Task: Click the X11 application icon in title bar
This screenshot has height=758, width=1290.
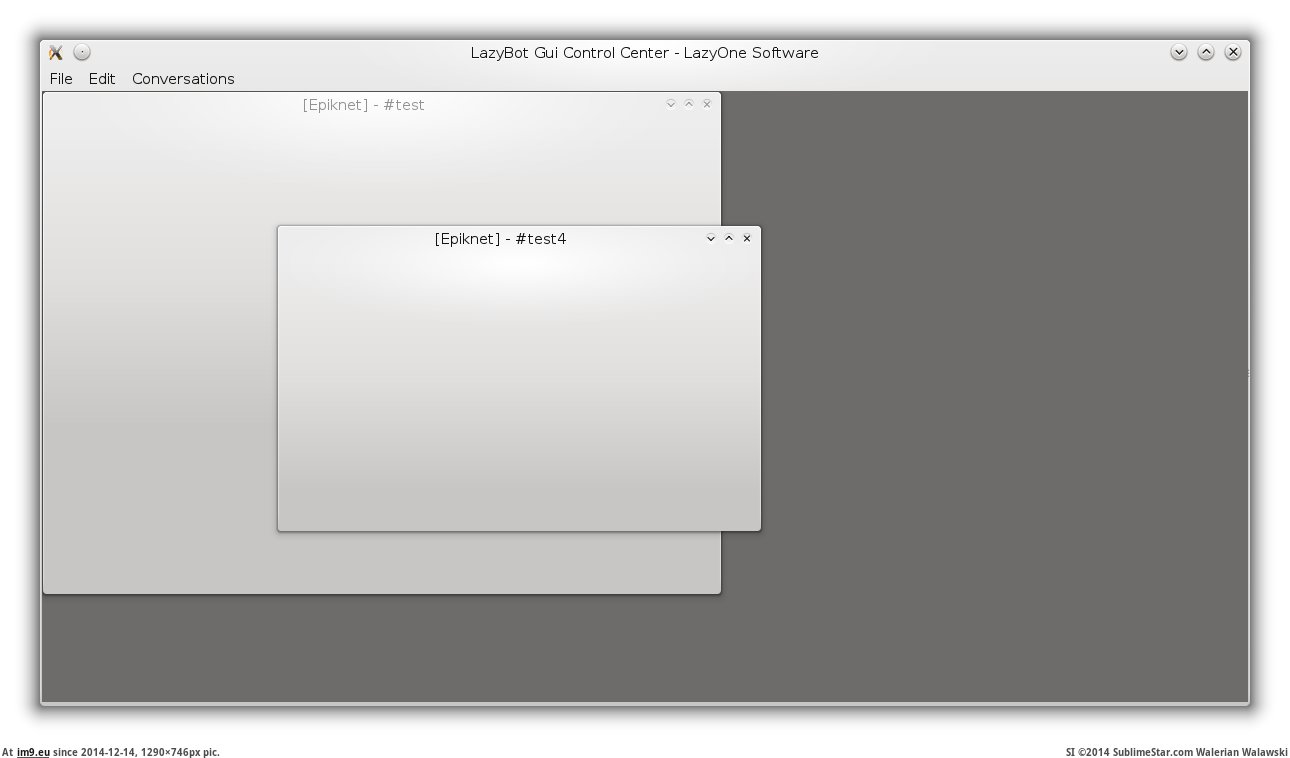Action: click(56, 53)
